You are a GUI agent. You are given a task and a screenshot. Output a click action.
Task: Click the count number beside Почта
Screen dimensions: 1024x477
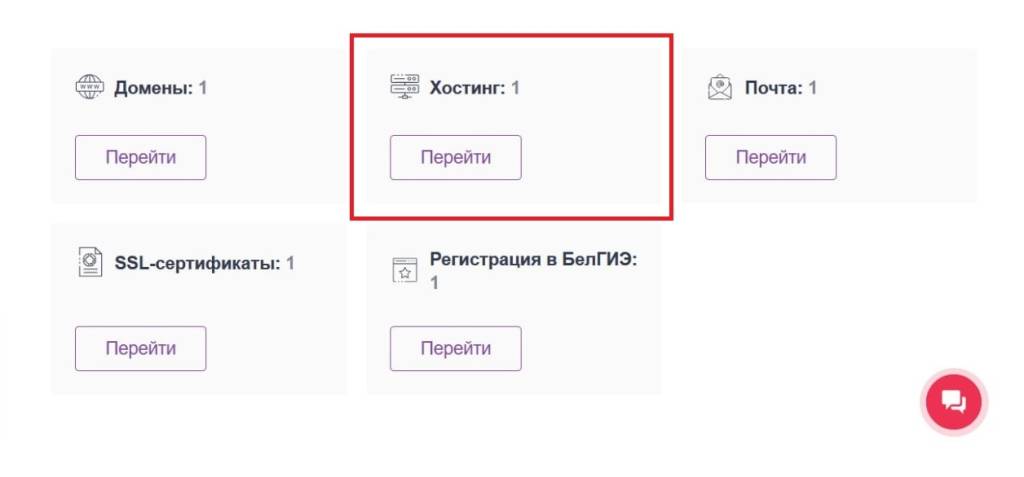pyautogui.click(x=813, y=88)
